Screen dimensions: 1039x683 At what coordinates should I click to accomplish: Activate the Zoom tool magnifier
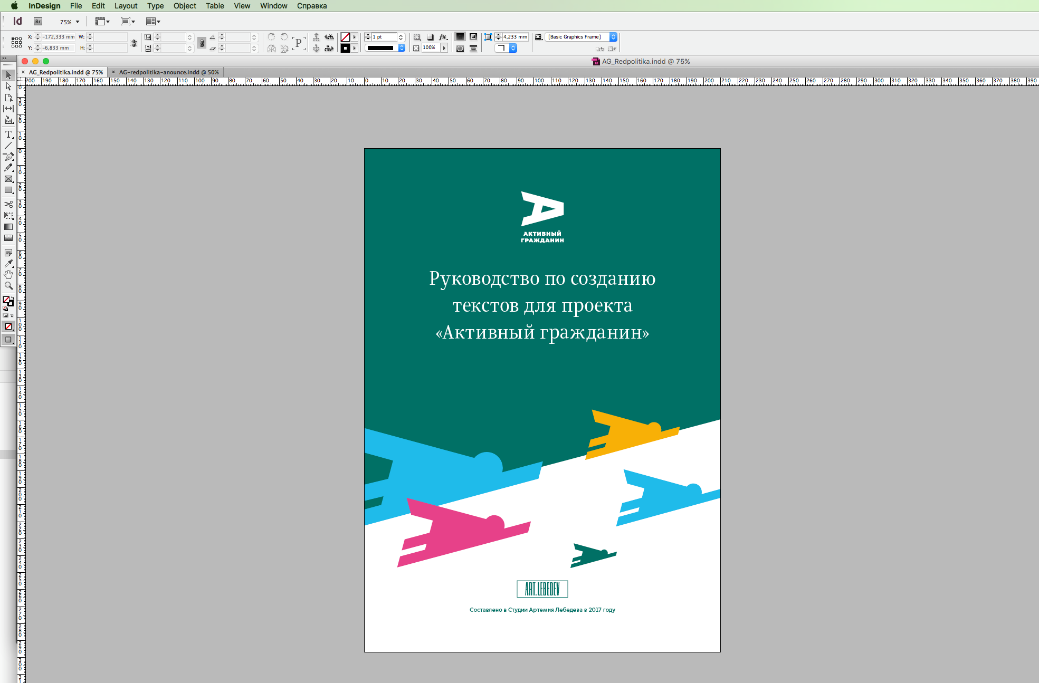9,285
